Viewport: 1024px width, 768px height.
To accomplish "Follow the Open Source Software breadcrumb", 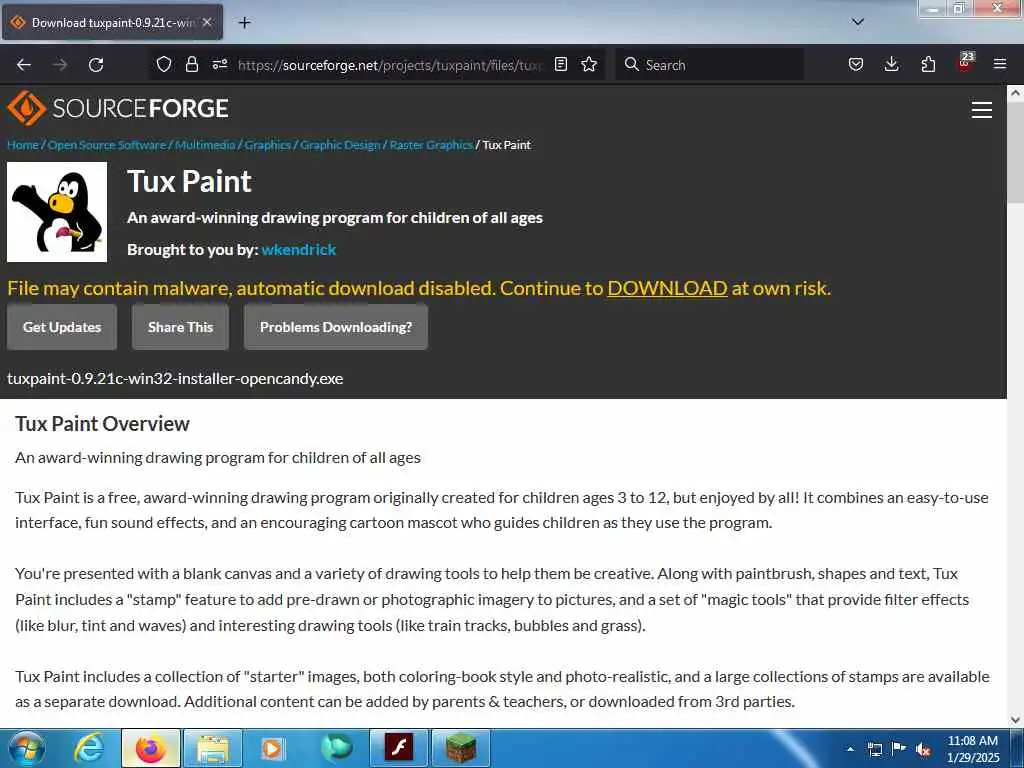I will click(x=107, y=145).
